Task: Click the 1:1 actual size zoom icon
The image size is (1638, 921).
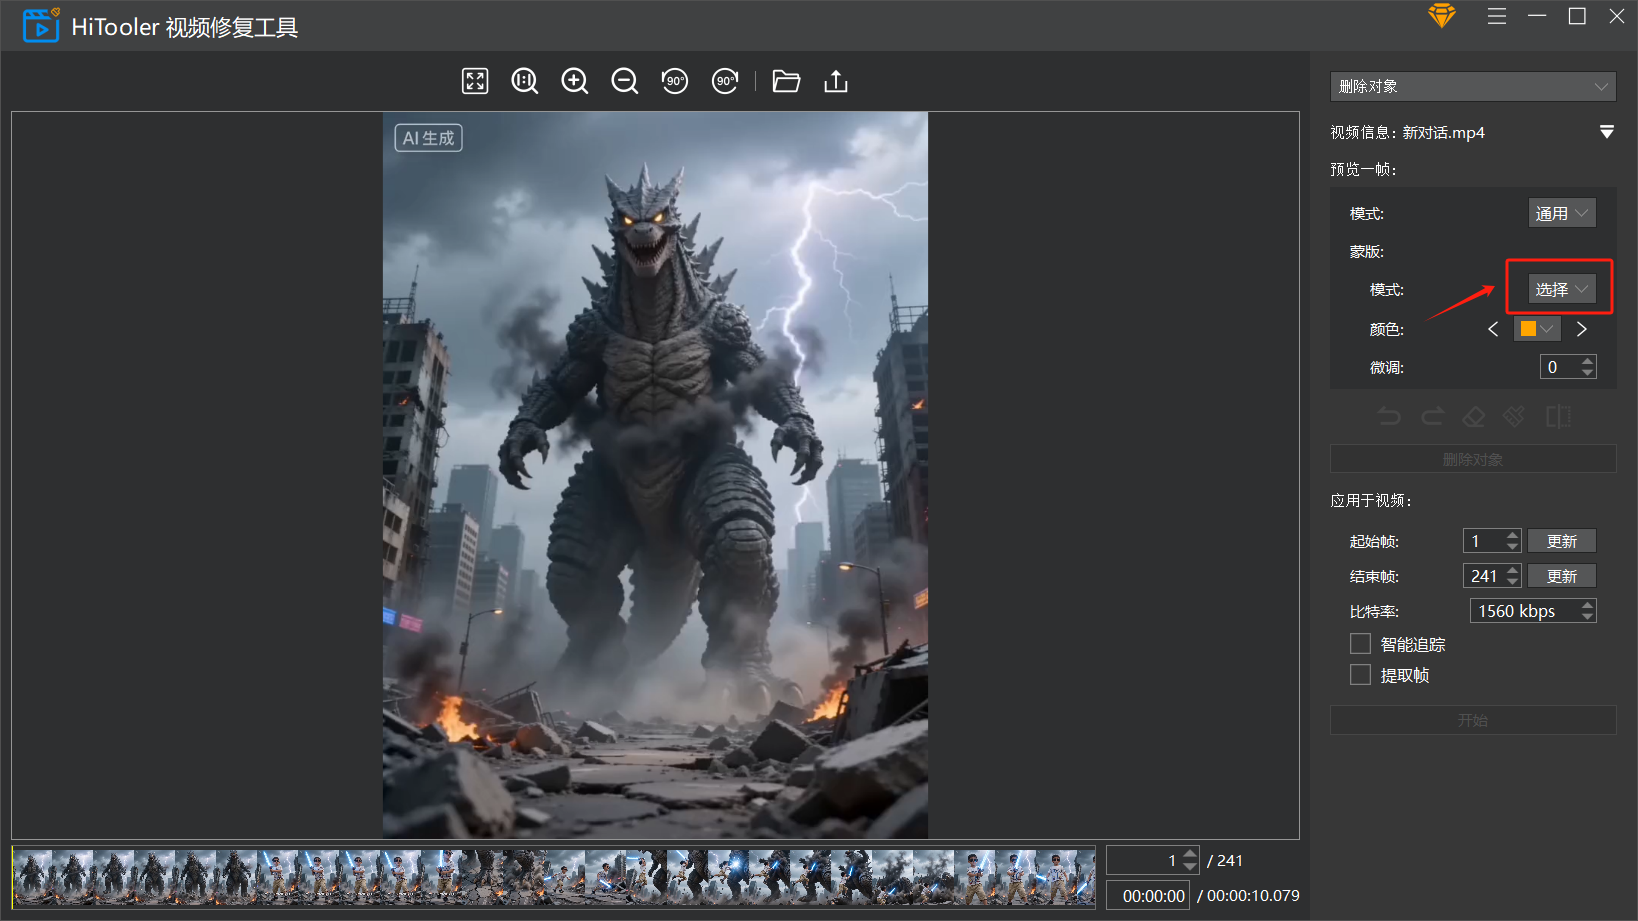Action: (x=524, y=81)
